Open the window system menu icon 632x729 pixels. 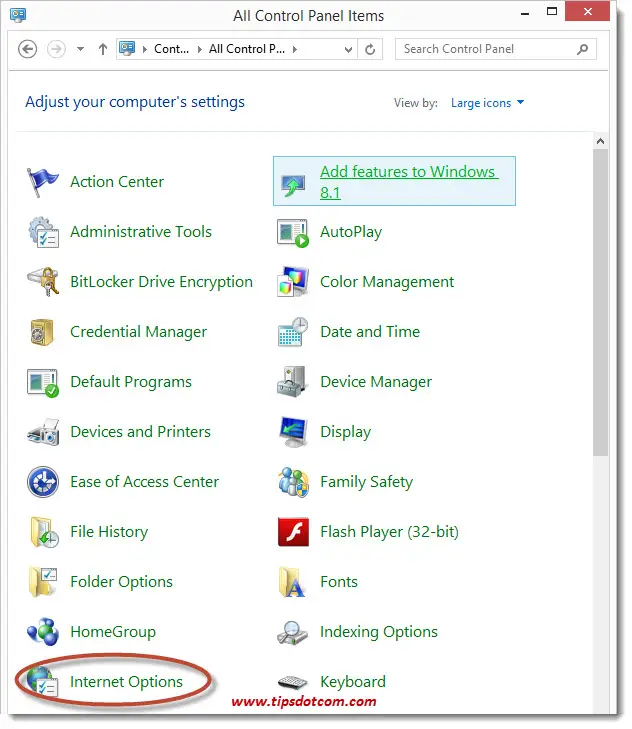pyautogui.click(x=18, y=15)
